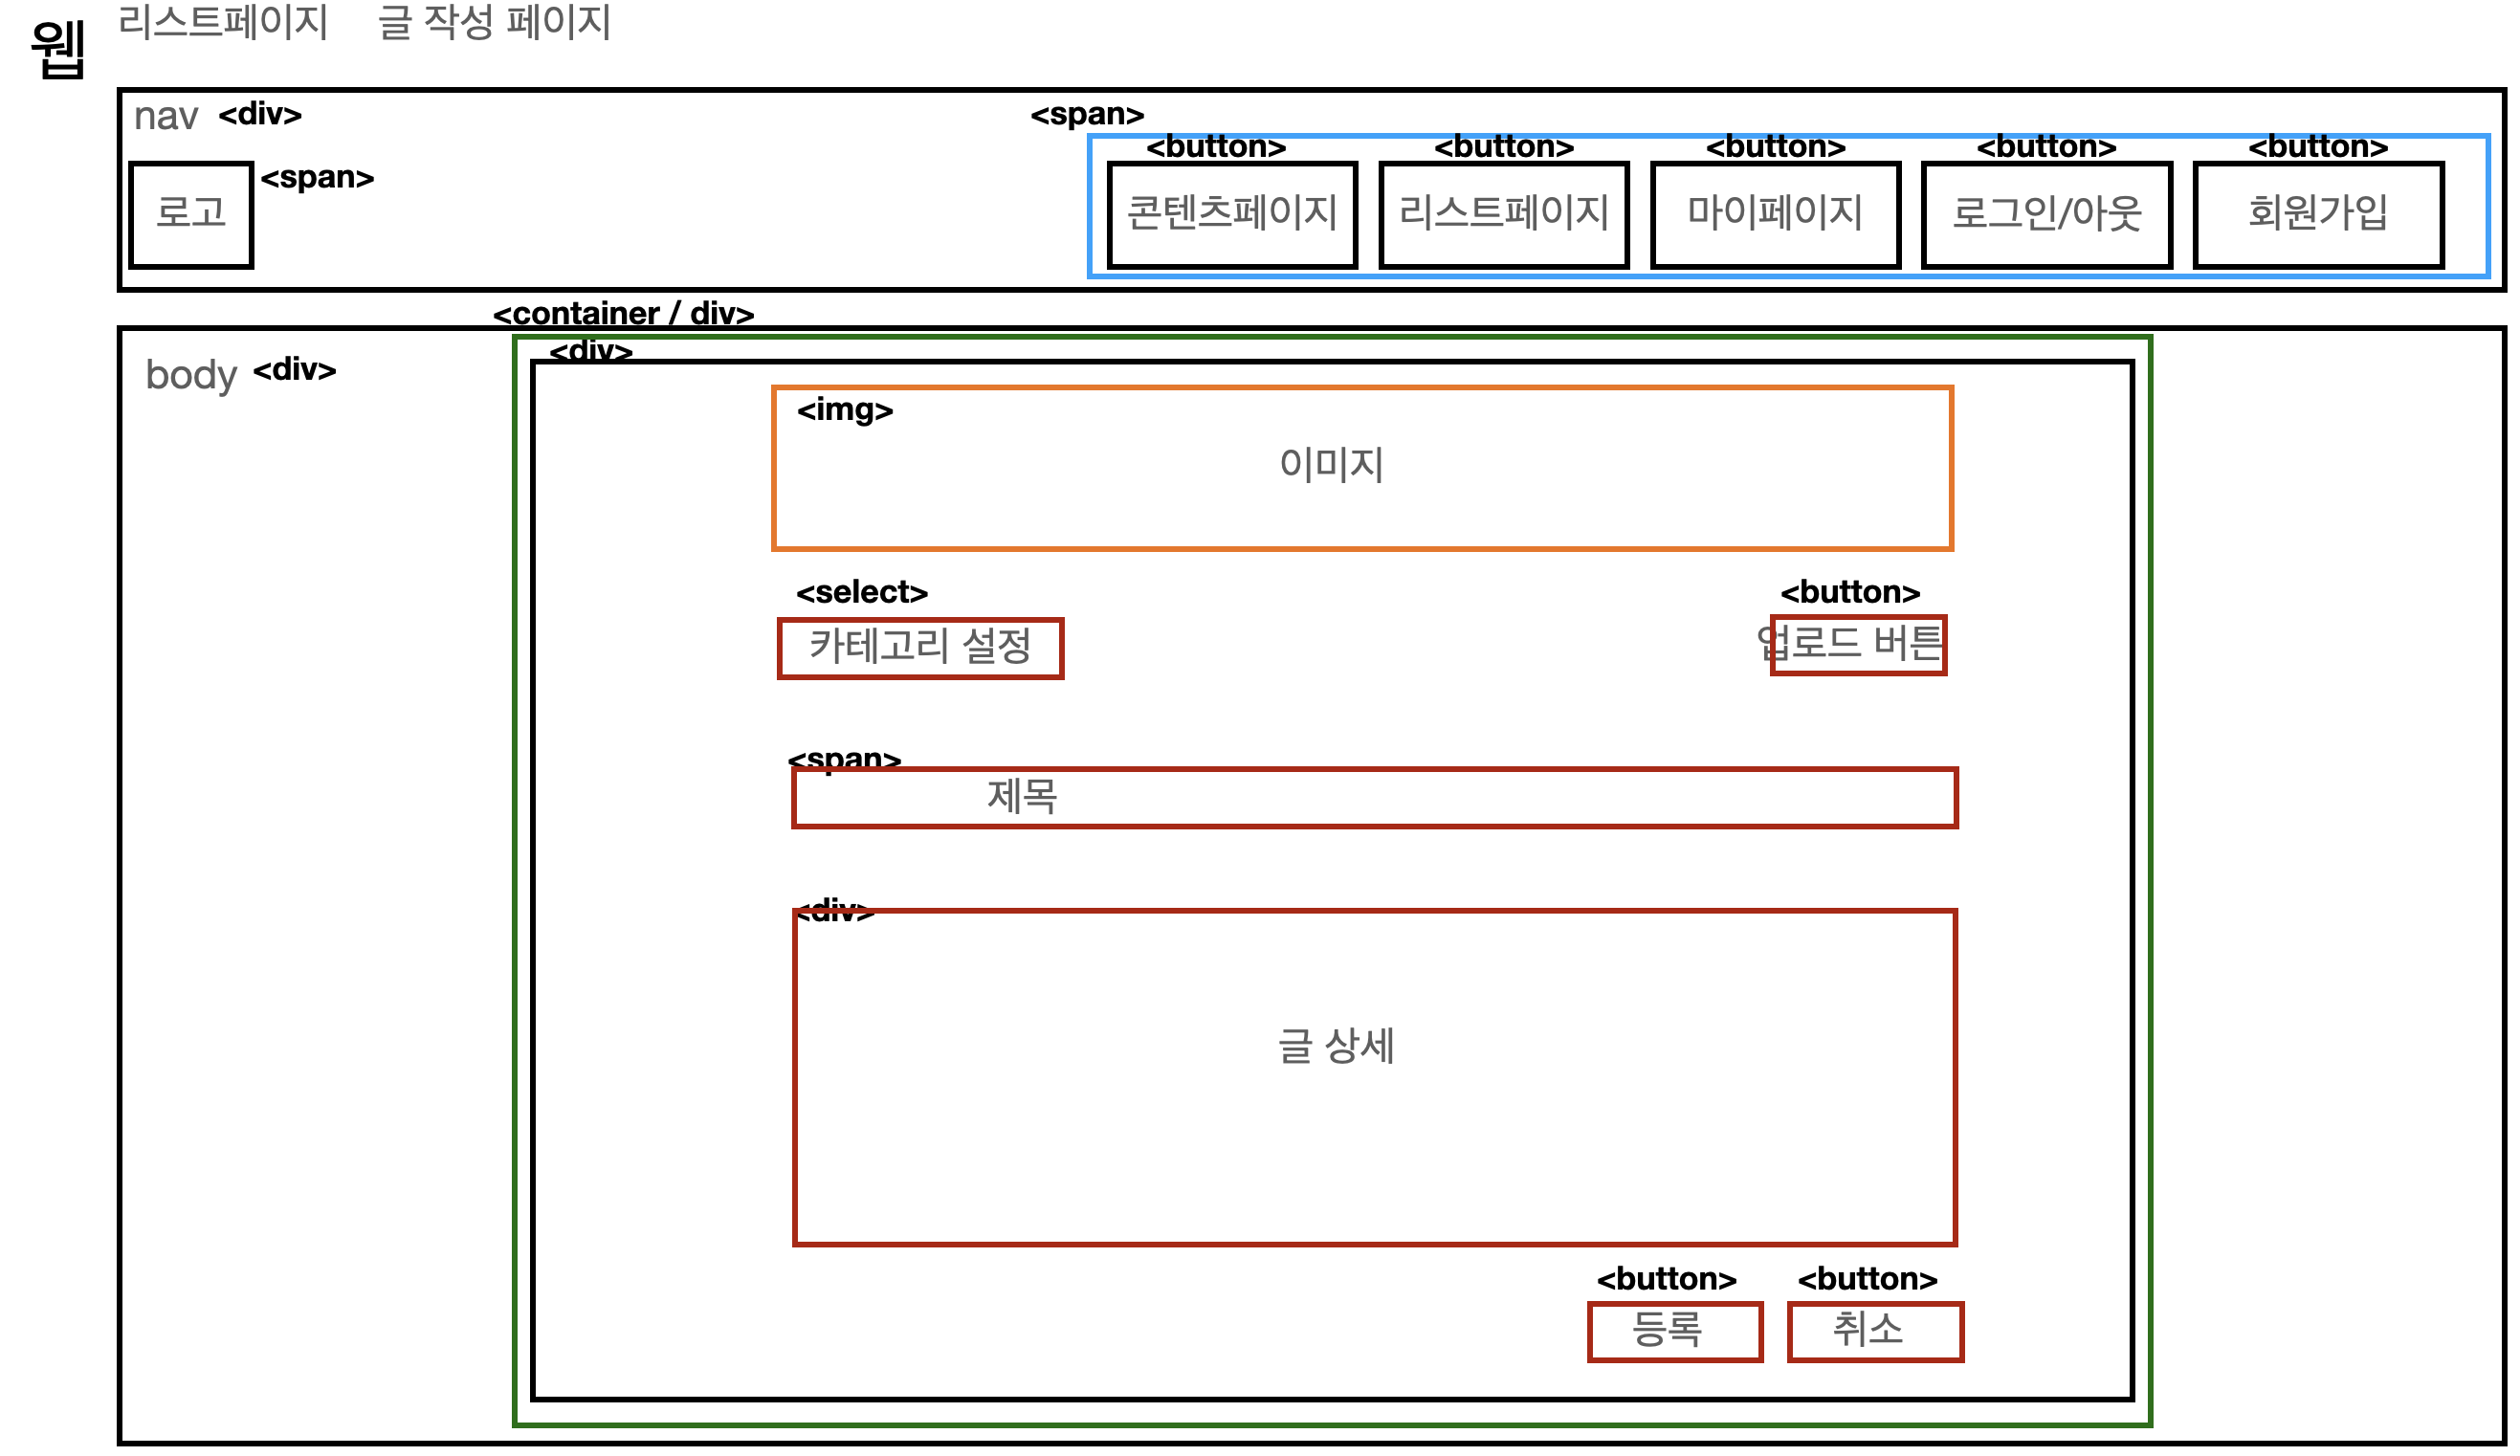Switch to the 리스트페이지 heading tab

(x=223, y=22)
